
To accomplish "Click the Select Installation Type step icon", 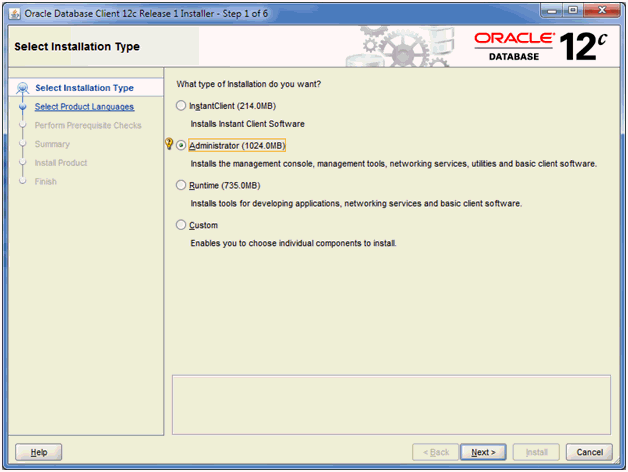I will 22,88.
